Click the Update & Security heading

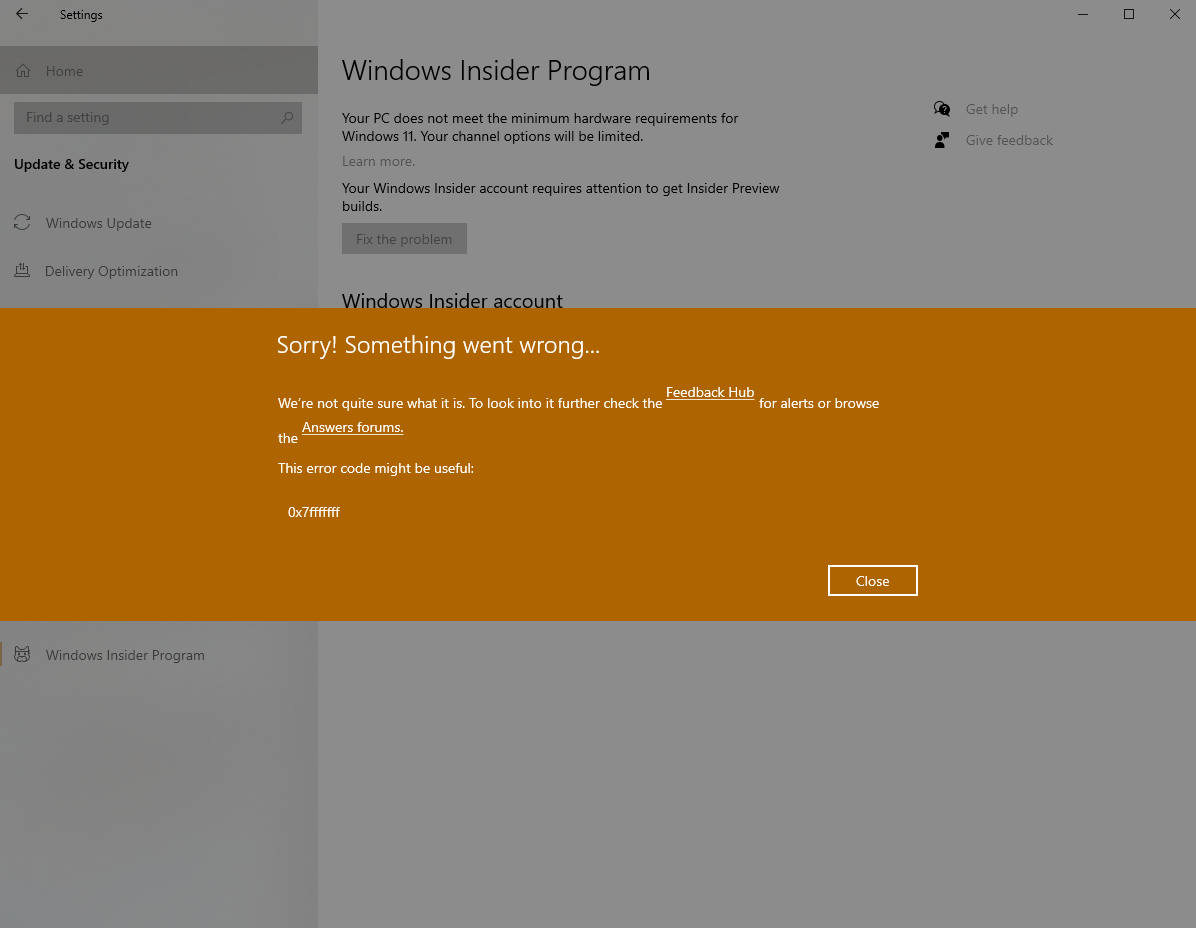point(72,165)
